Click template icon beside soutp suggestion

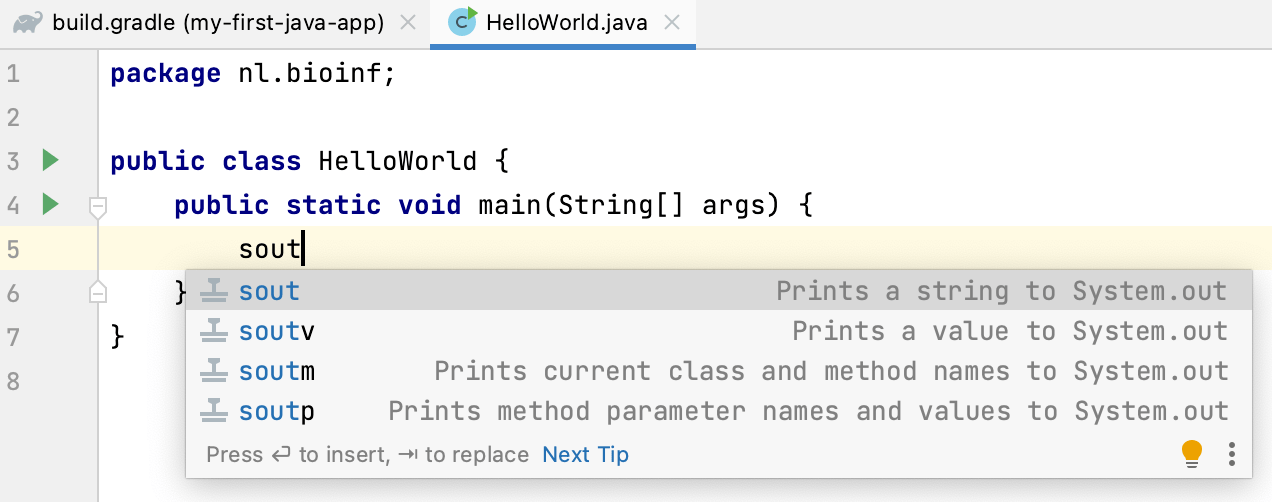pyautogui.click(x=213, y=411)
